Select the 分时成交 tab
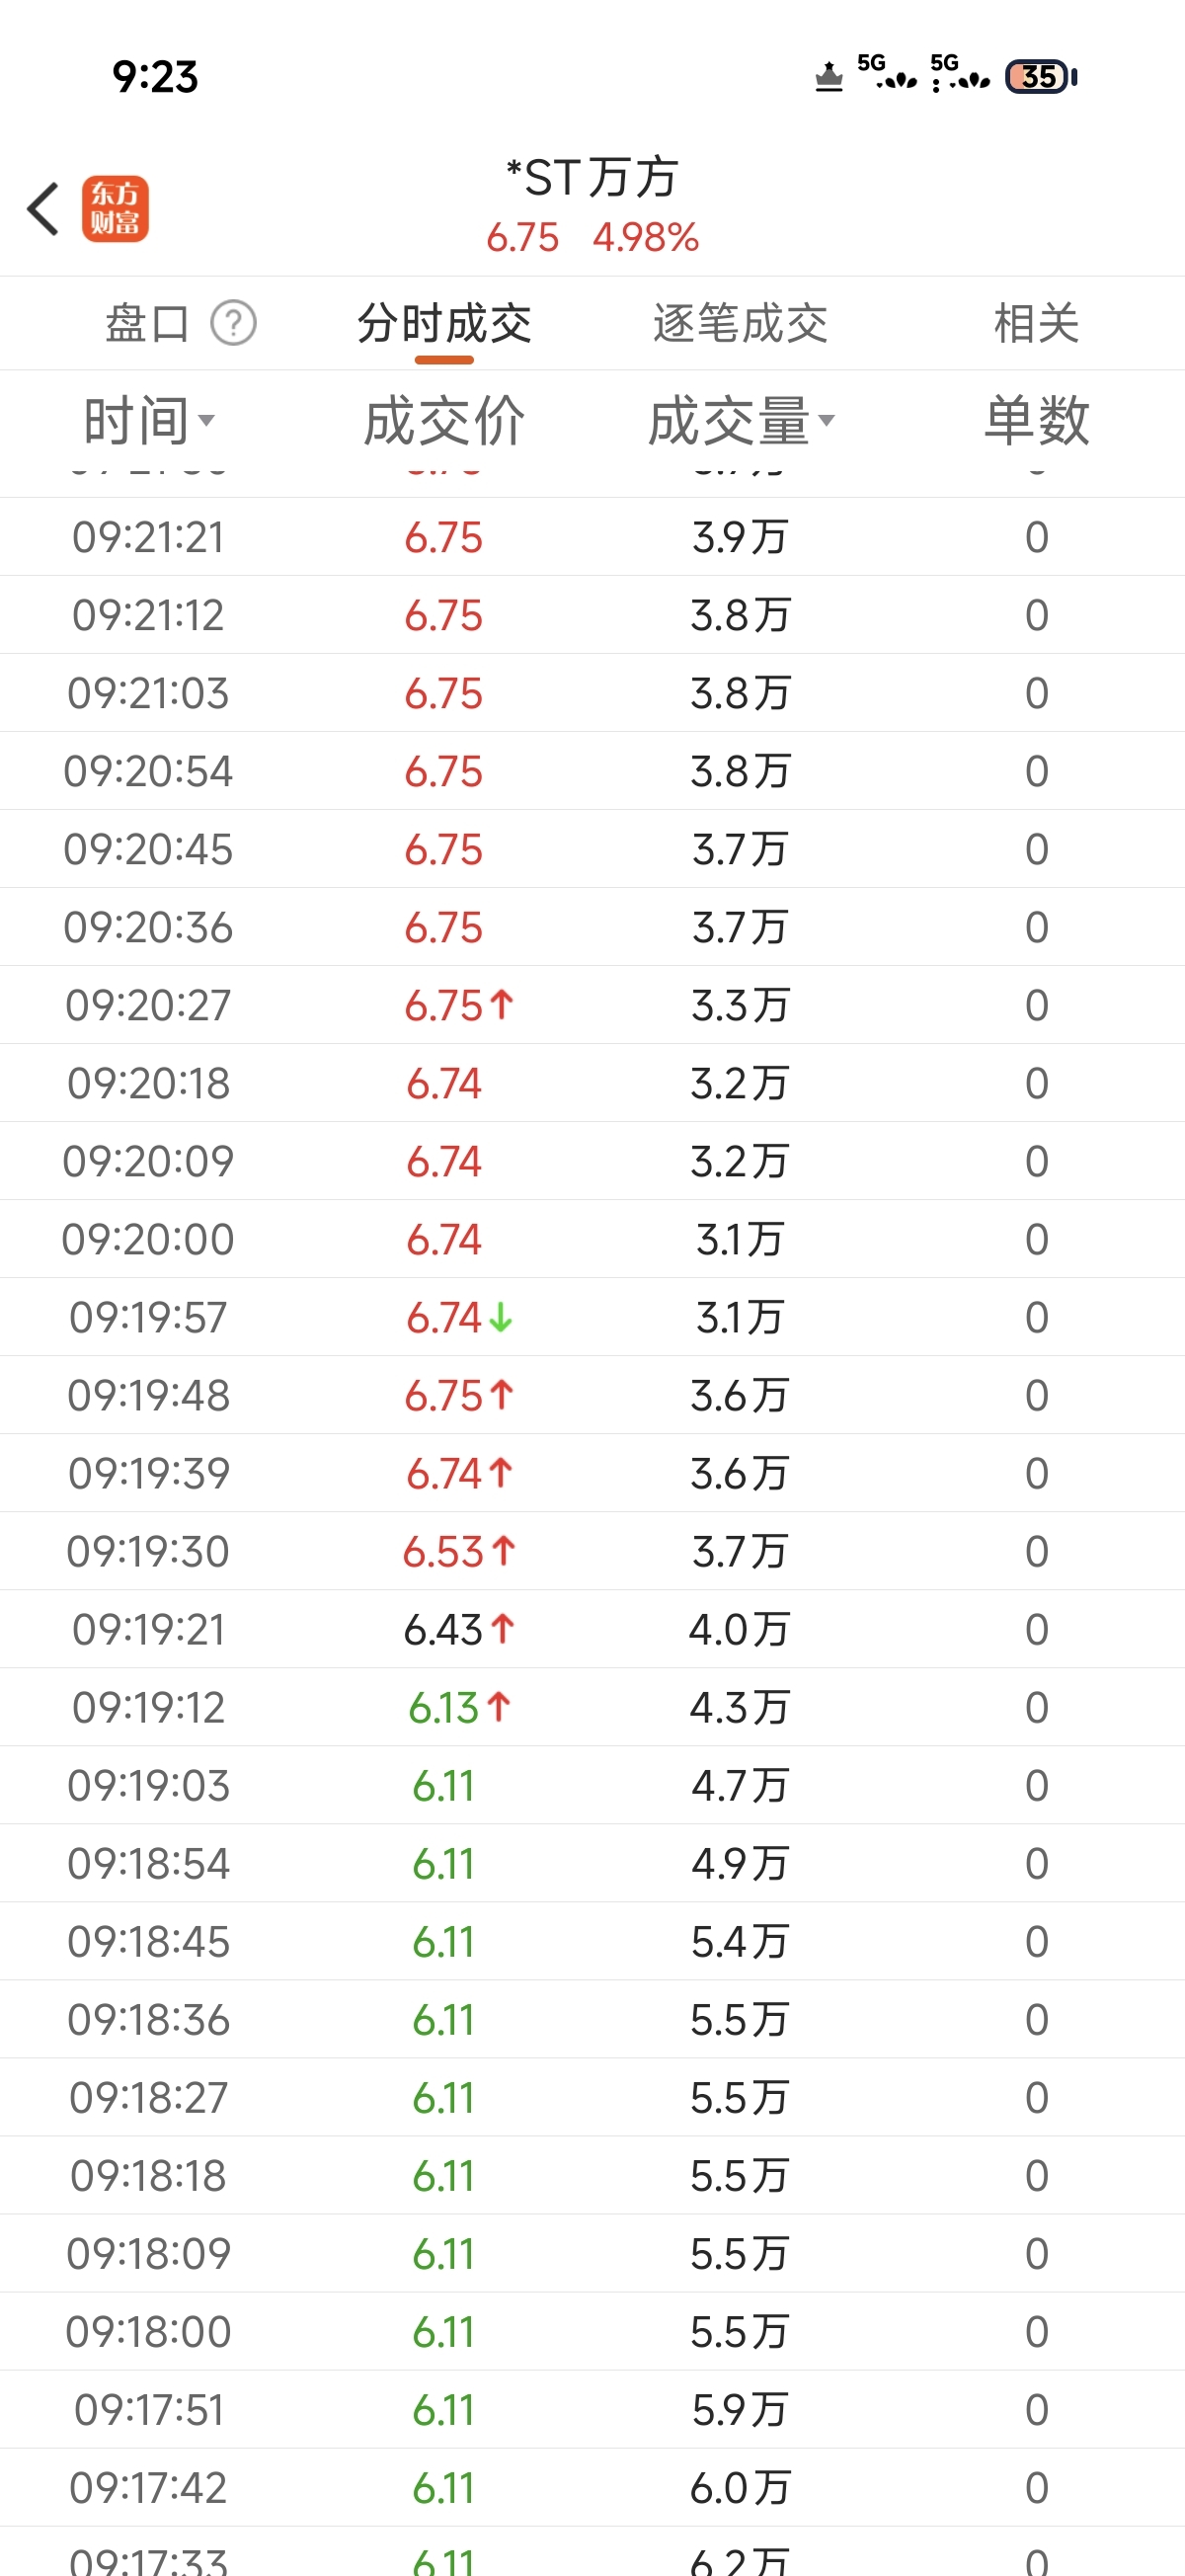 [444, 323]
